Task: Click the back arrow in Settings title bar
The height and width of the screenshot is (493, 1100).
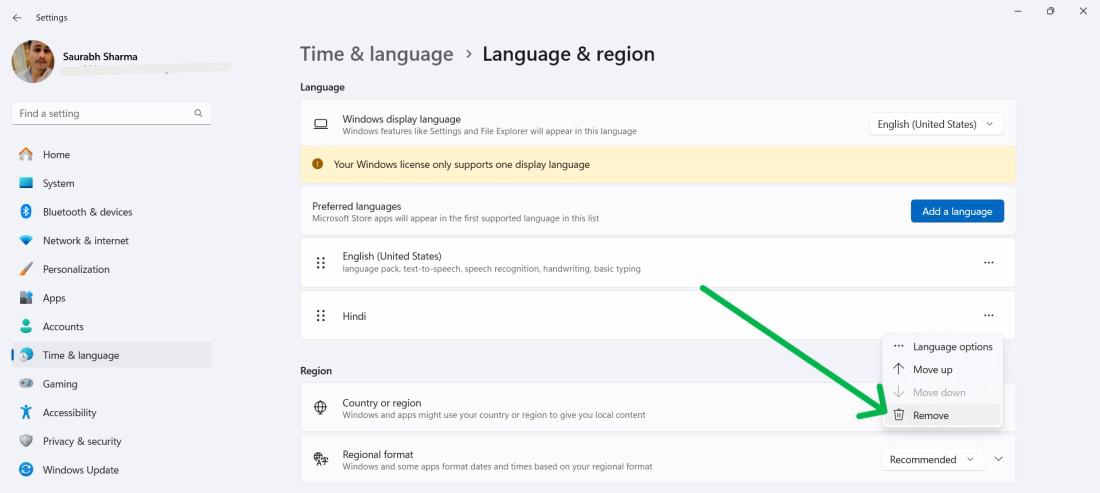Action: coord(17,18)
